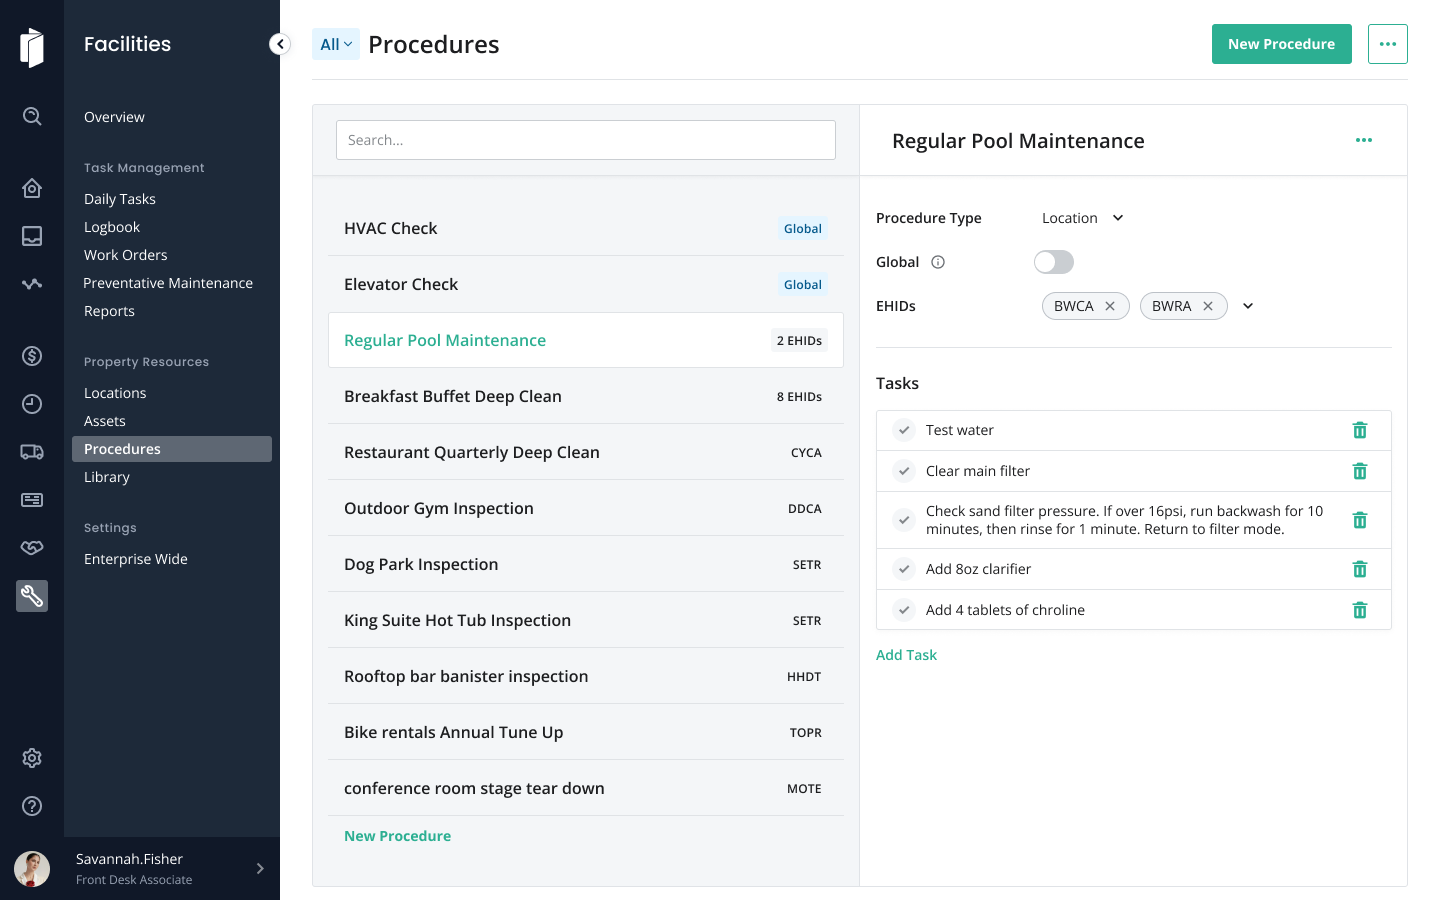The height and width of the screenshot is (900, 1440).
Task: Open settings gear icon in left rail
Action: point(32,758)
